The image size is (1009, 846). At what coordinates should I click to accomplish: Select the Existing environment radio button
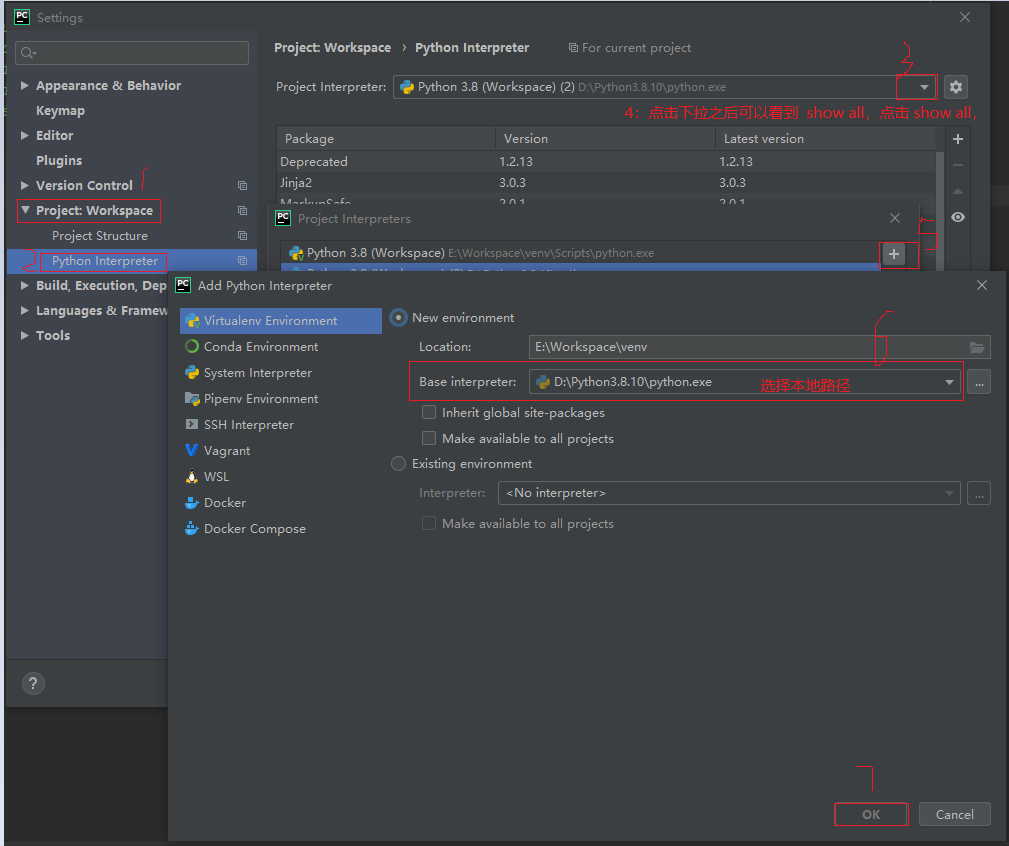click(398, 463)
